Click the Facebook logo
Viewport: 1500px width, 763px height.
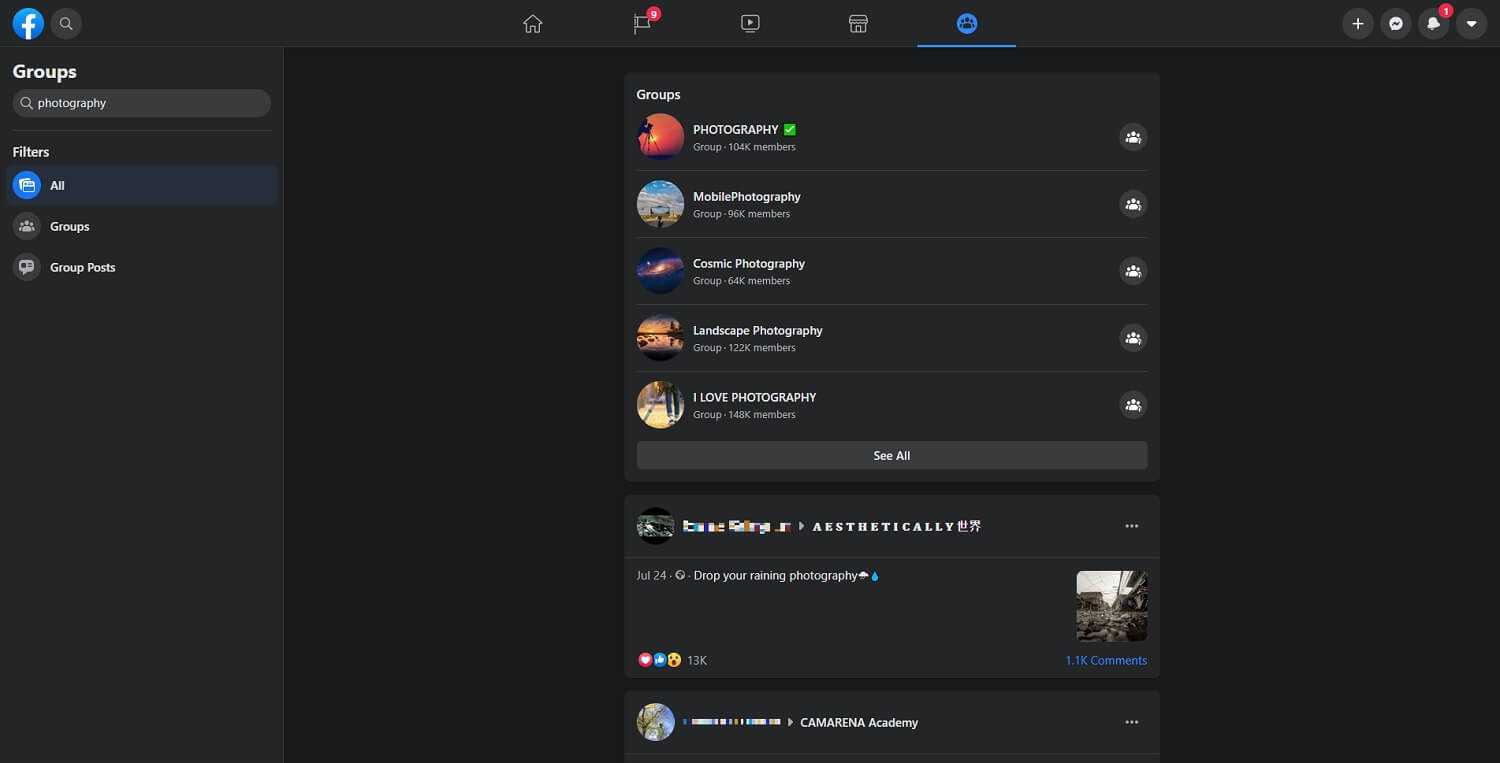click(x=28, y=23)
